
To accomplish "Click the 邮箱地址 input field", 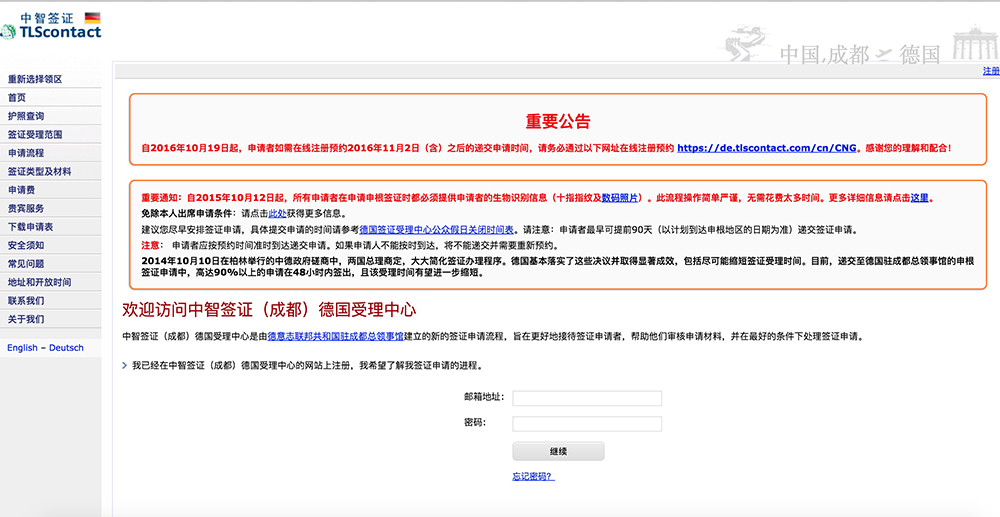I will click(587, 398).
